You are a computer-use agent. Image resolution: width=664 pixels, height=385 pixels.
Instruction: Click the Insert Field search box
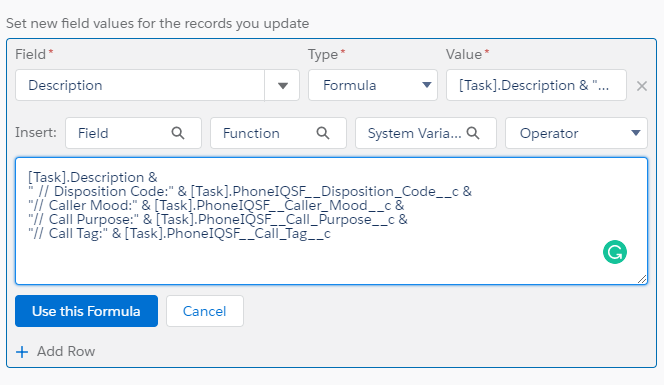coord(133,133)
